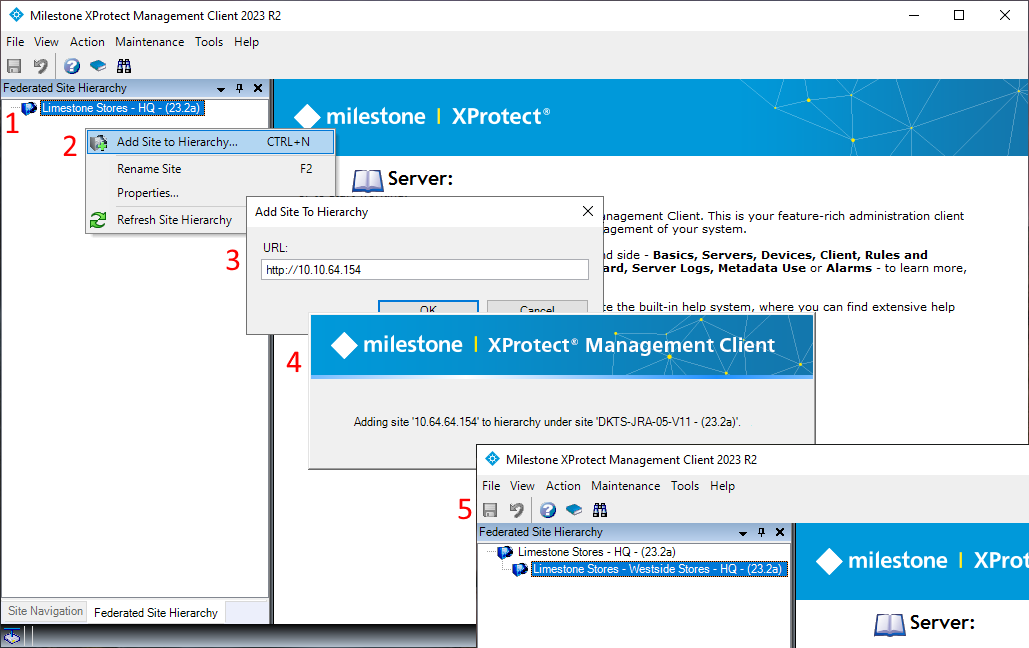Click the Milestone logo in main title bar
Screen dimensions: 1029x648
[x=16, y=15]
